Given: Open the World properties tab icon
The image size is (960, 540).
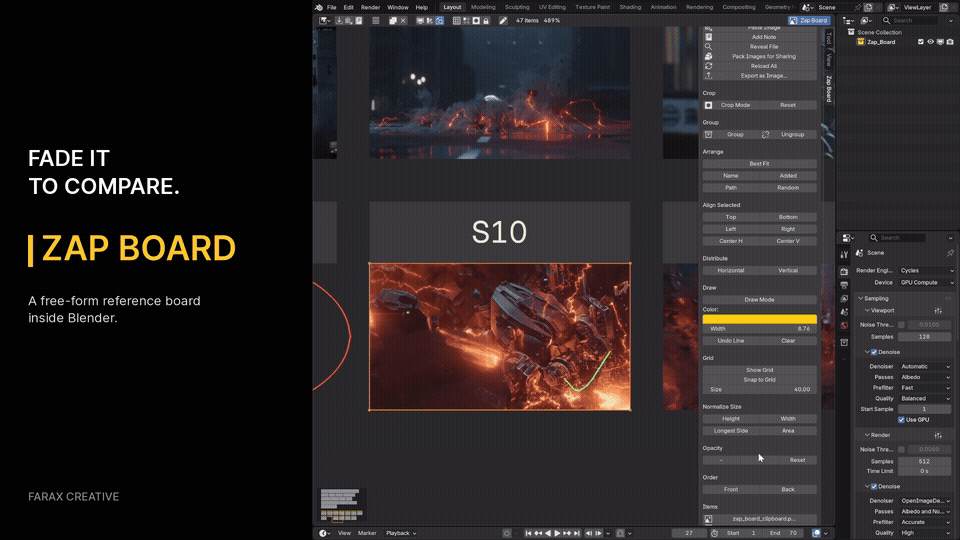Looking at the screenshot, I should pos(844,326).
